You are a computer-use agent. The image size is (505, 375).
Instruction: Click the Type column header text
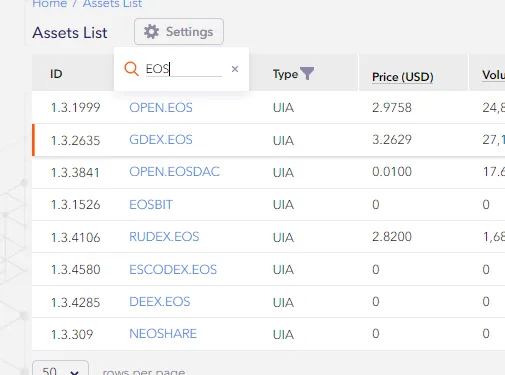(285, 74)
